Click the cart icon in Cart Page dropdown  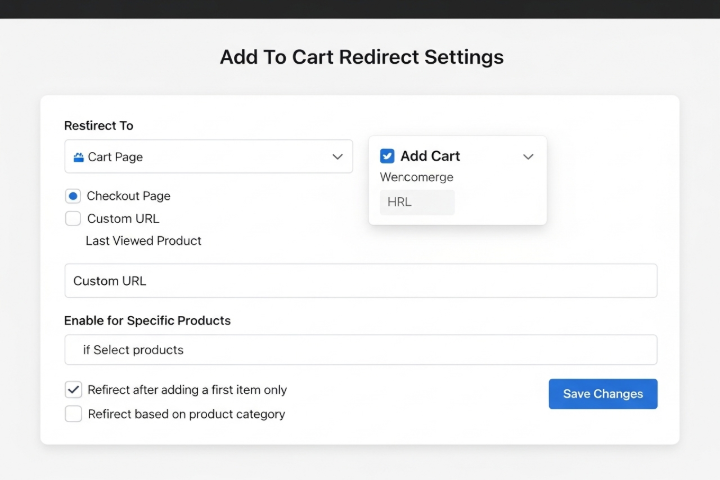79,157
